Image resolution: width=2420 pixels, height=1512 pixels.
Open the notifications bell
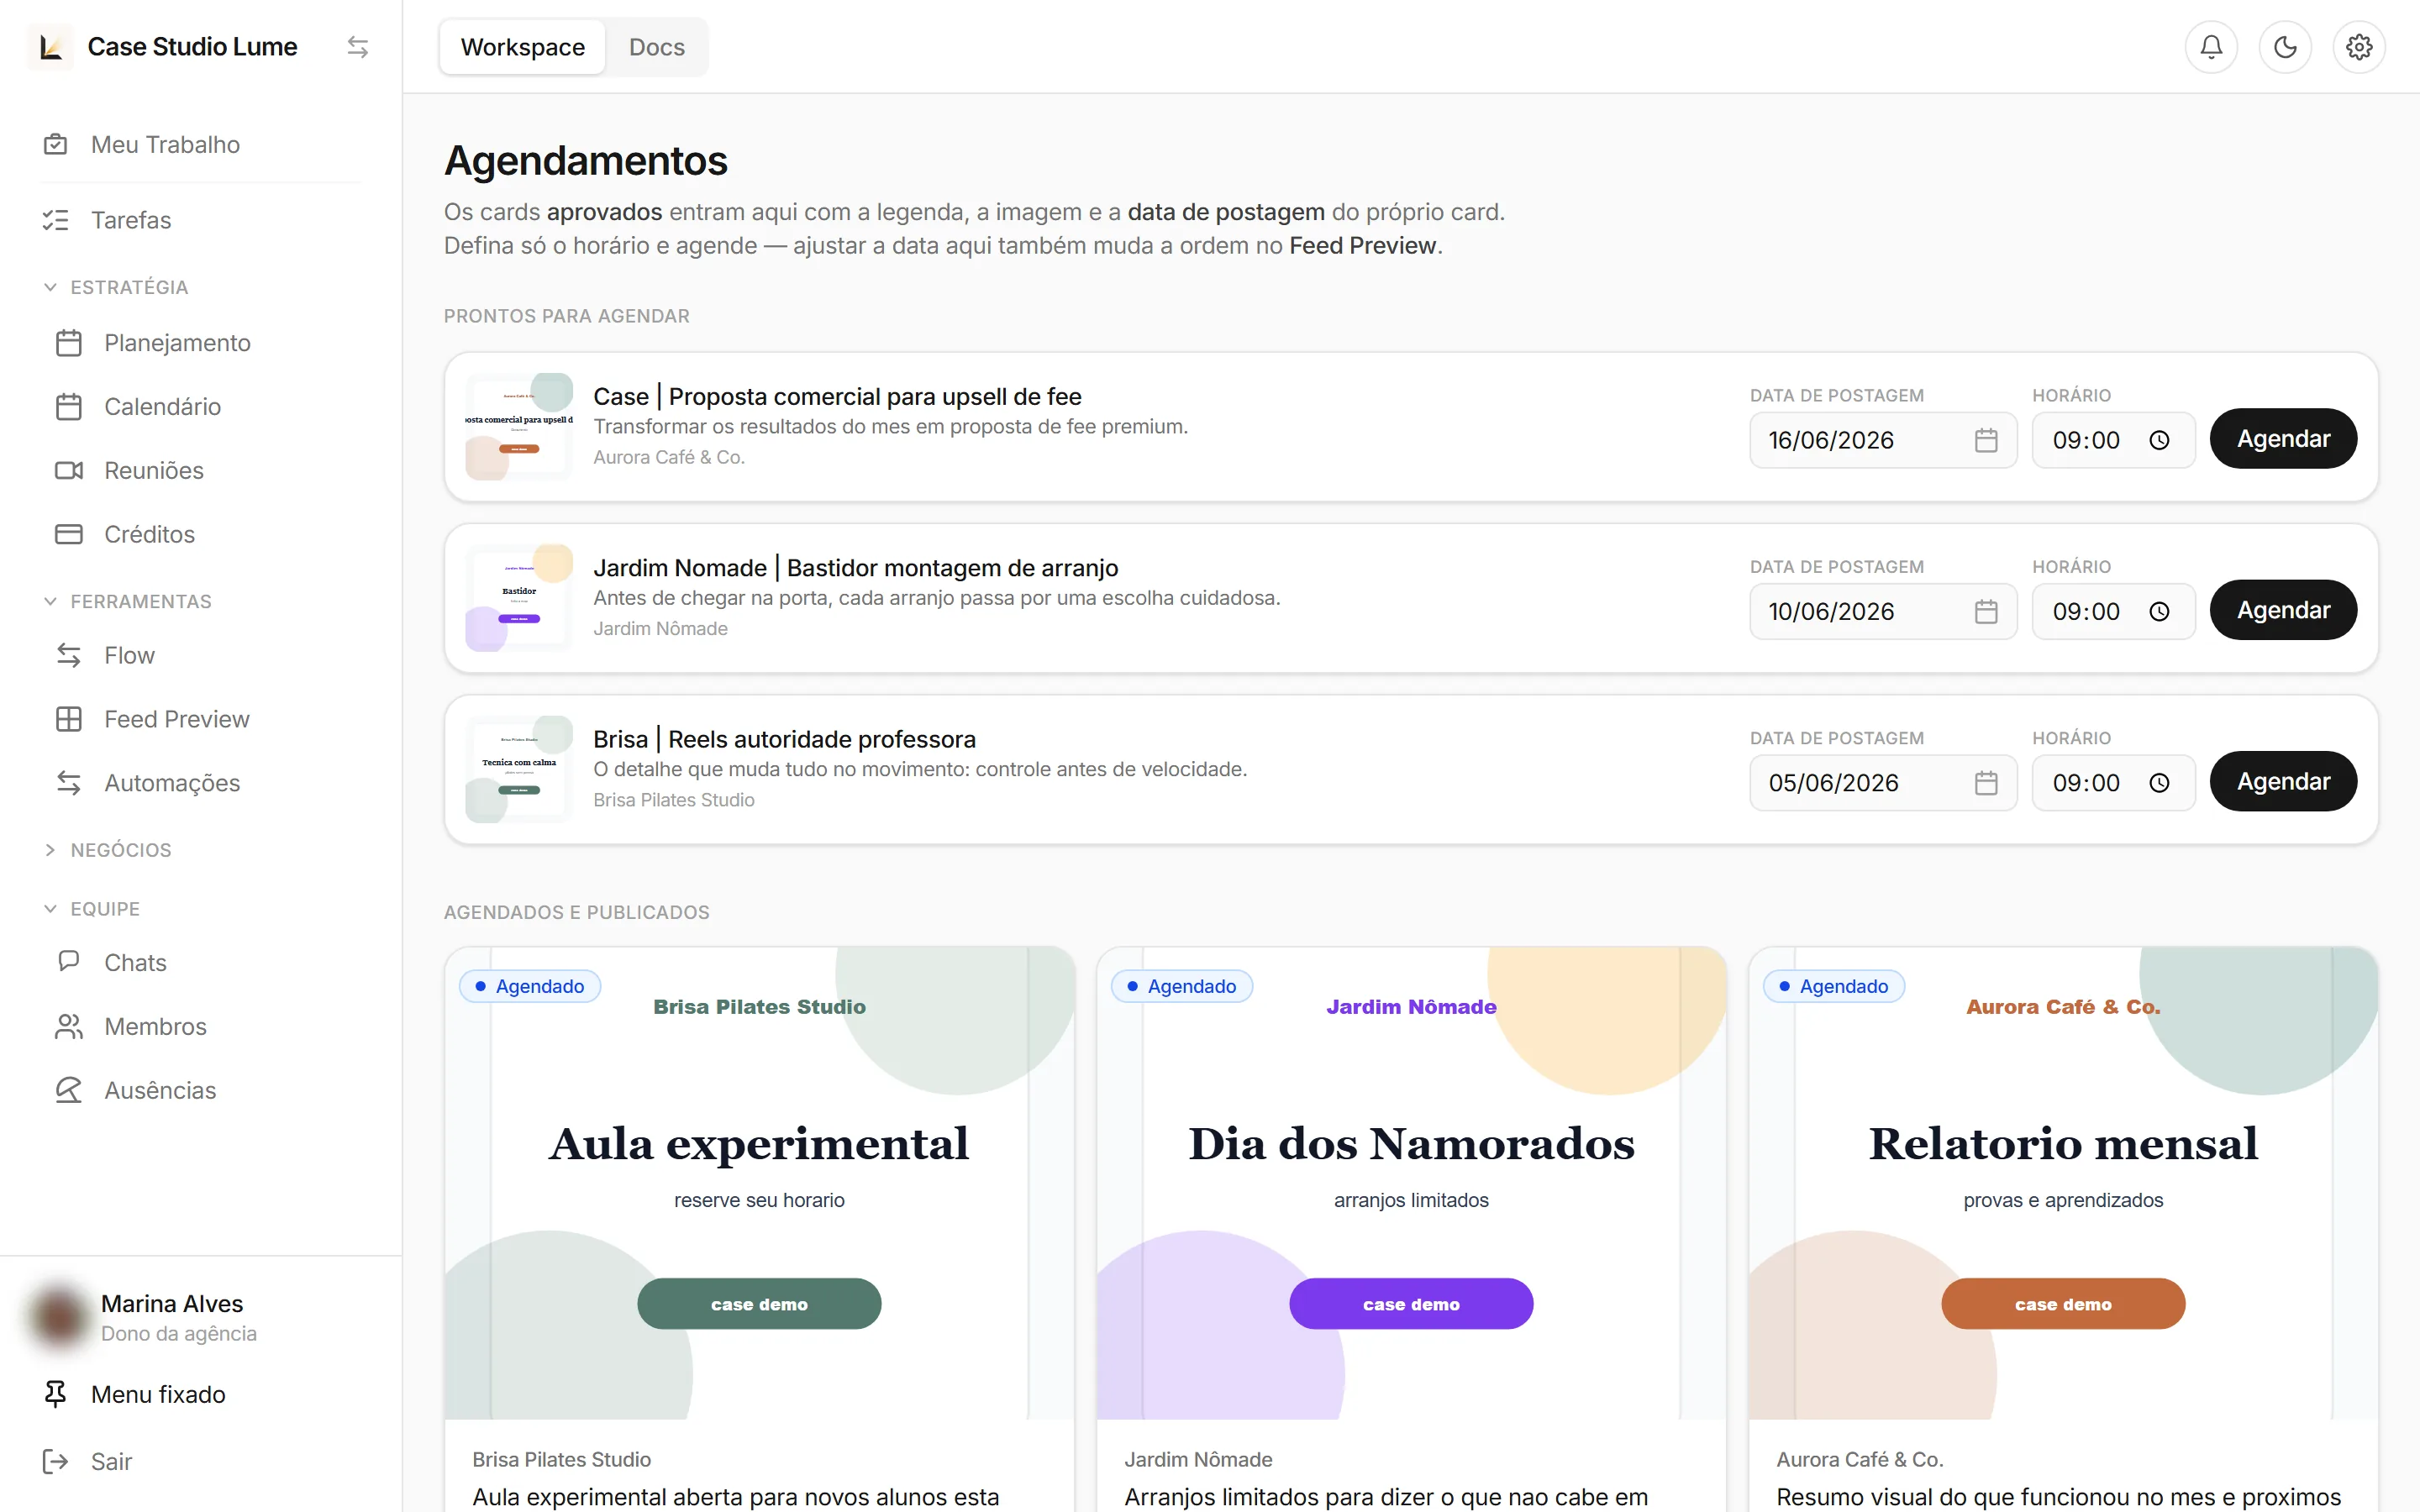2211,47
